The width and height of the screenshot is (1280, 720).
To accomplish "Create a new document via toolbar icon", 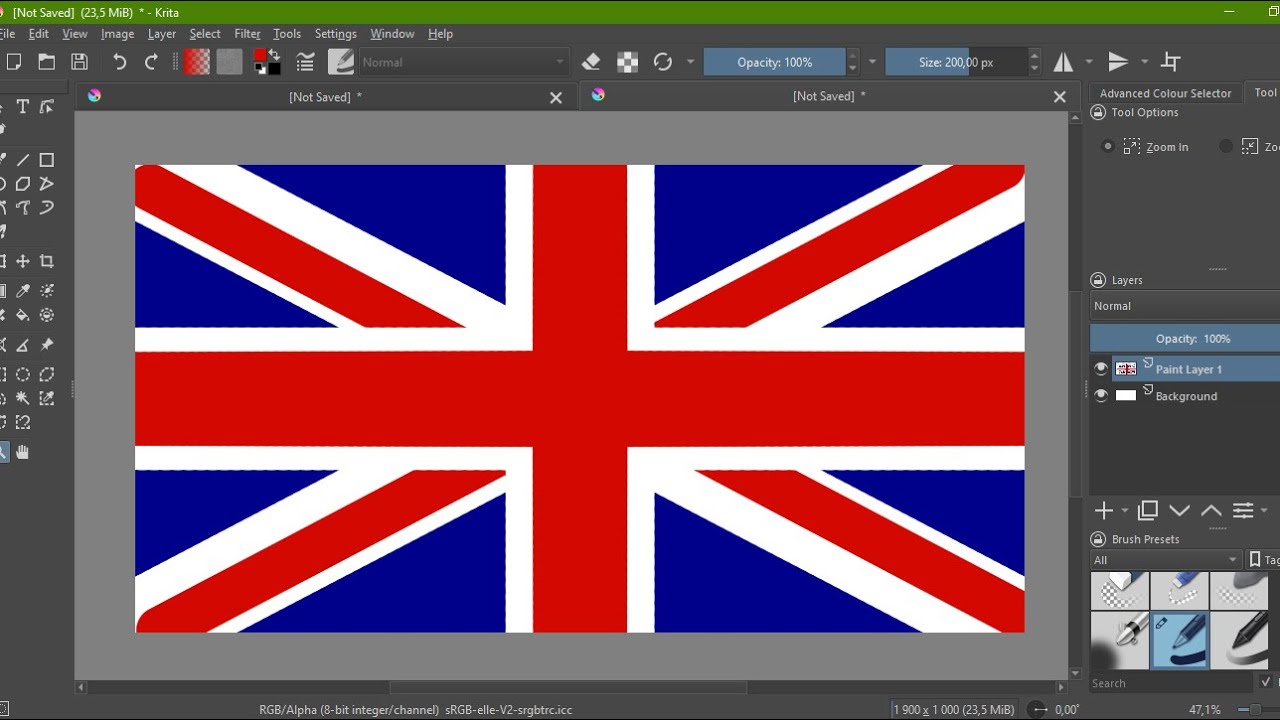I will click(13, 62).
